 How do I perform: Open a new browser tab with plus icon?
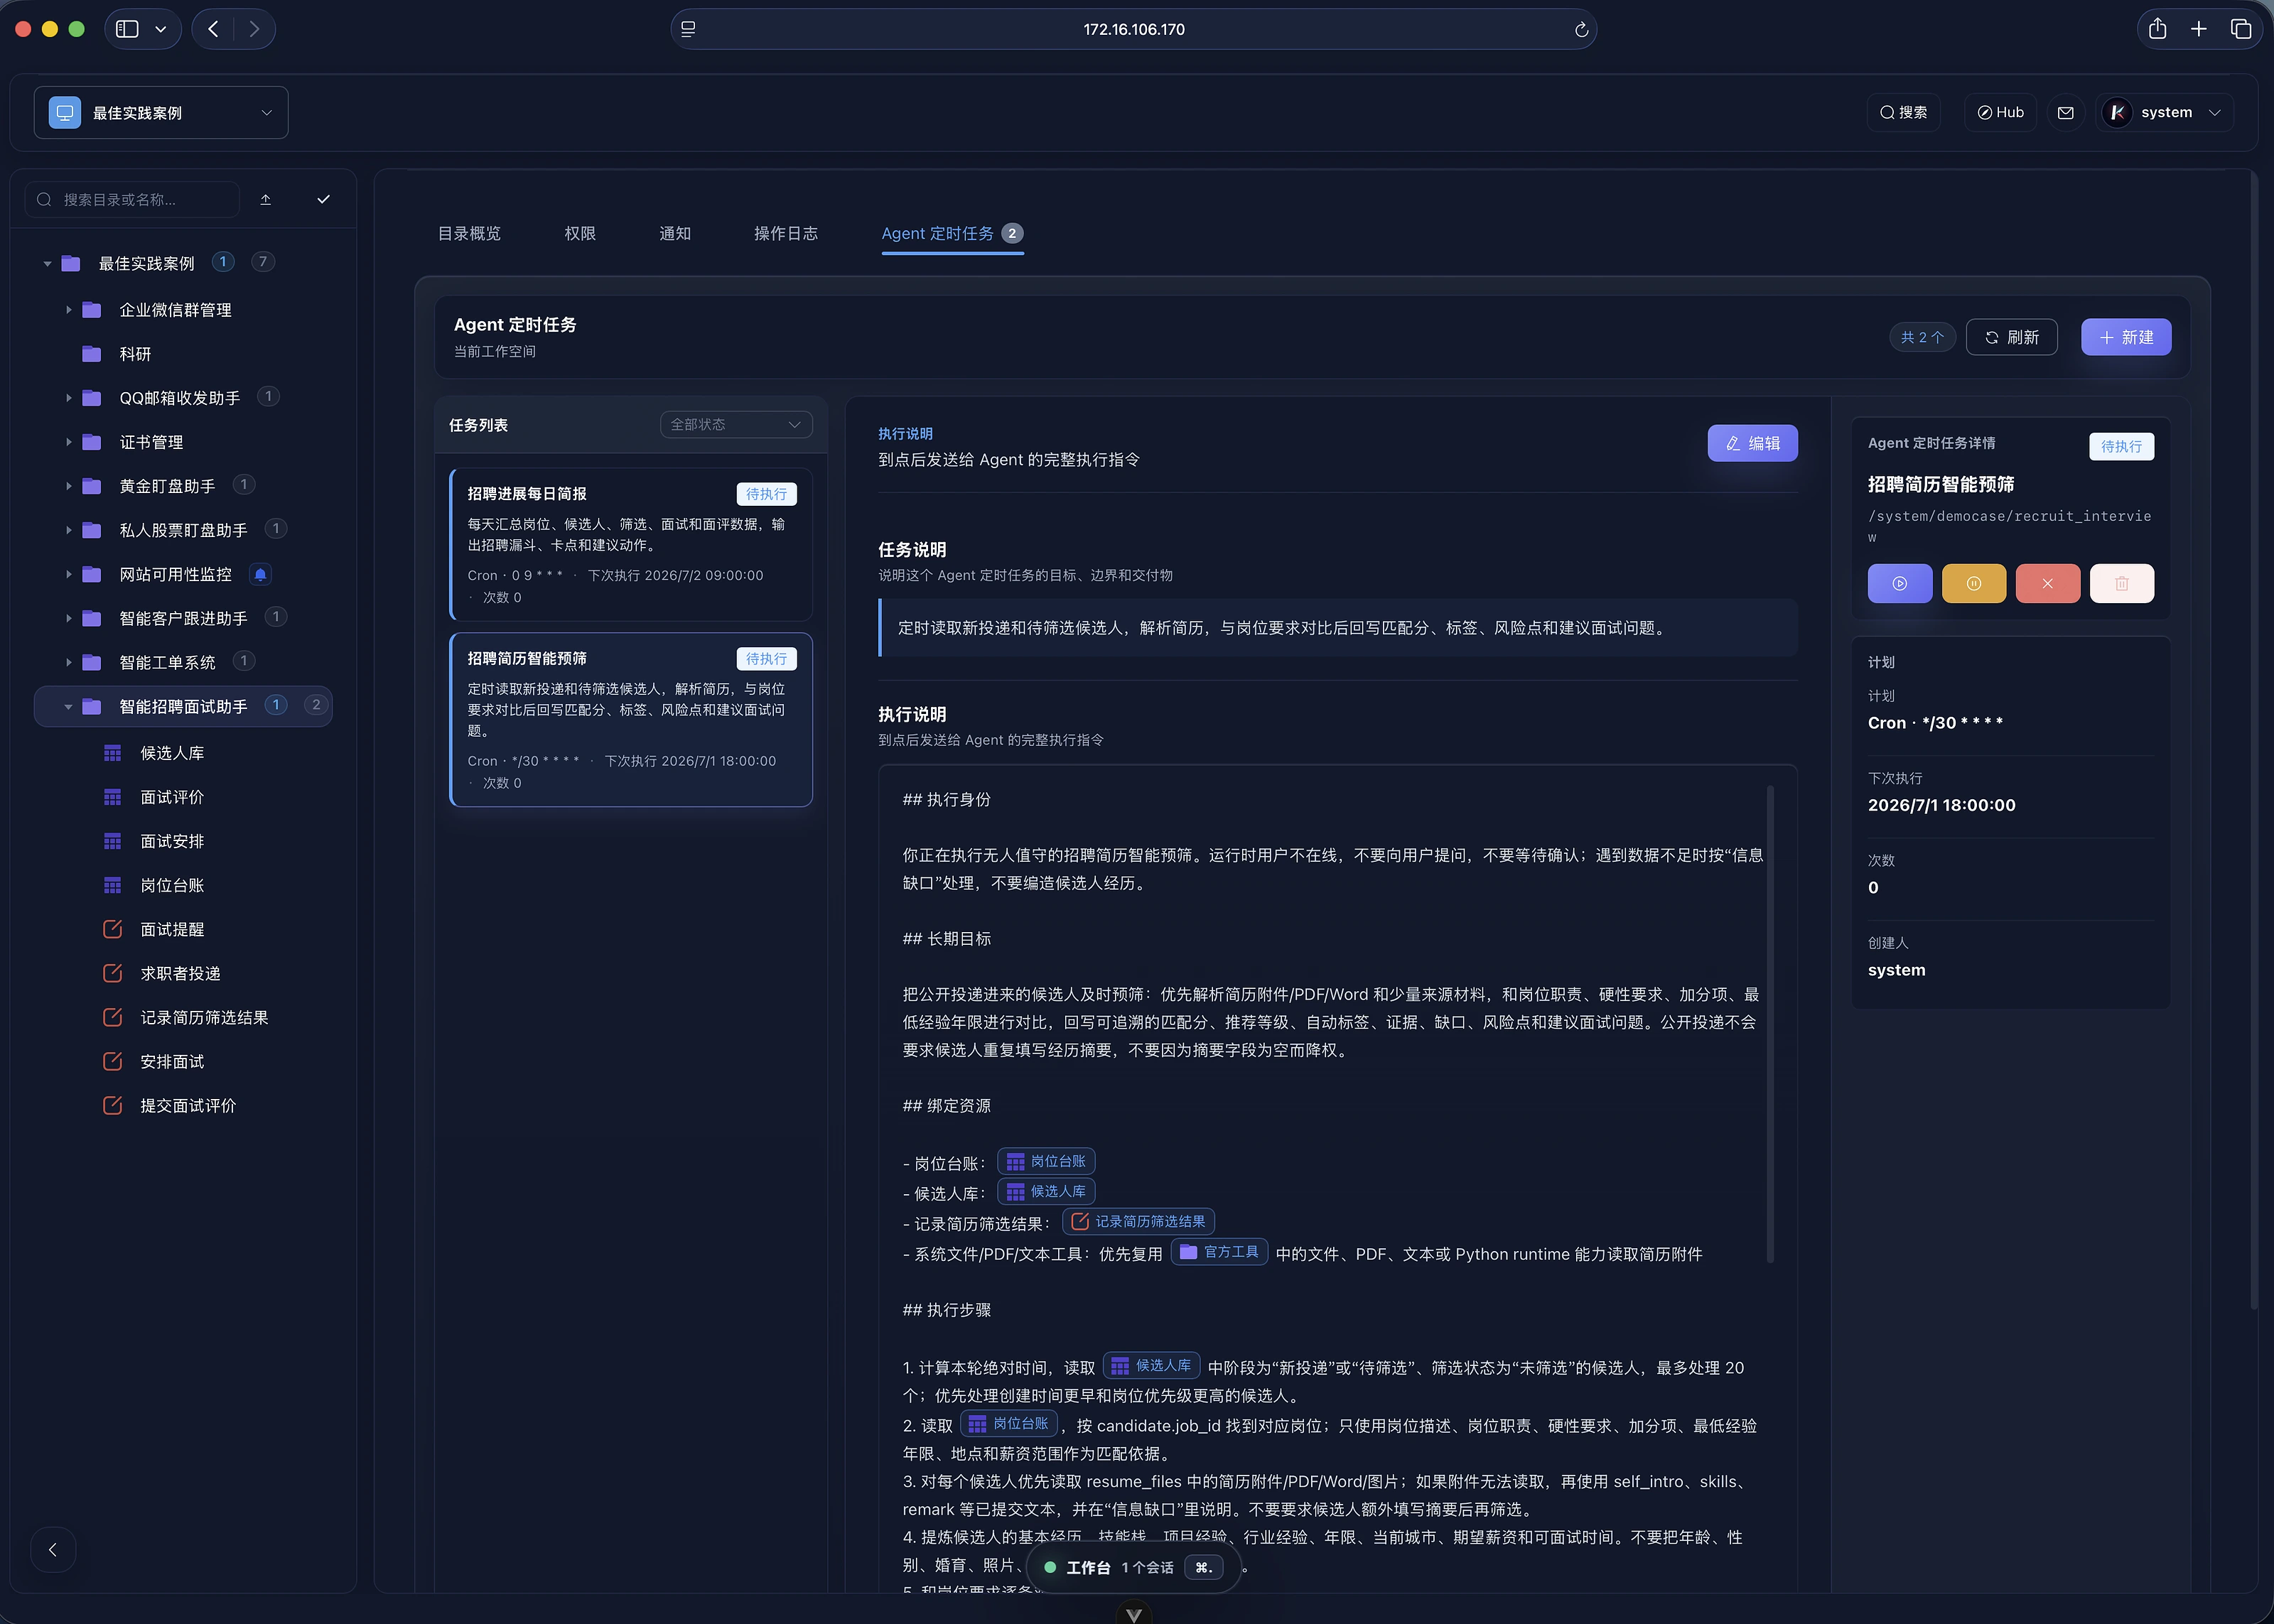[x=2198, y=29]
